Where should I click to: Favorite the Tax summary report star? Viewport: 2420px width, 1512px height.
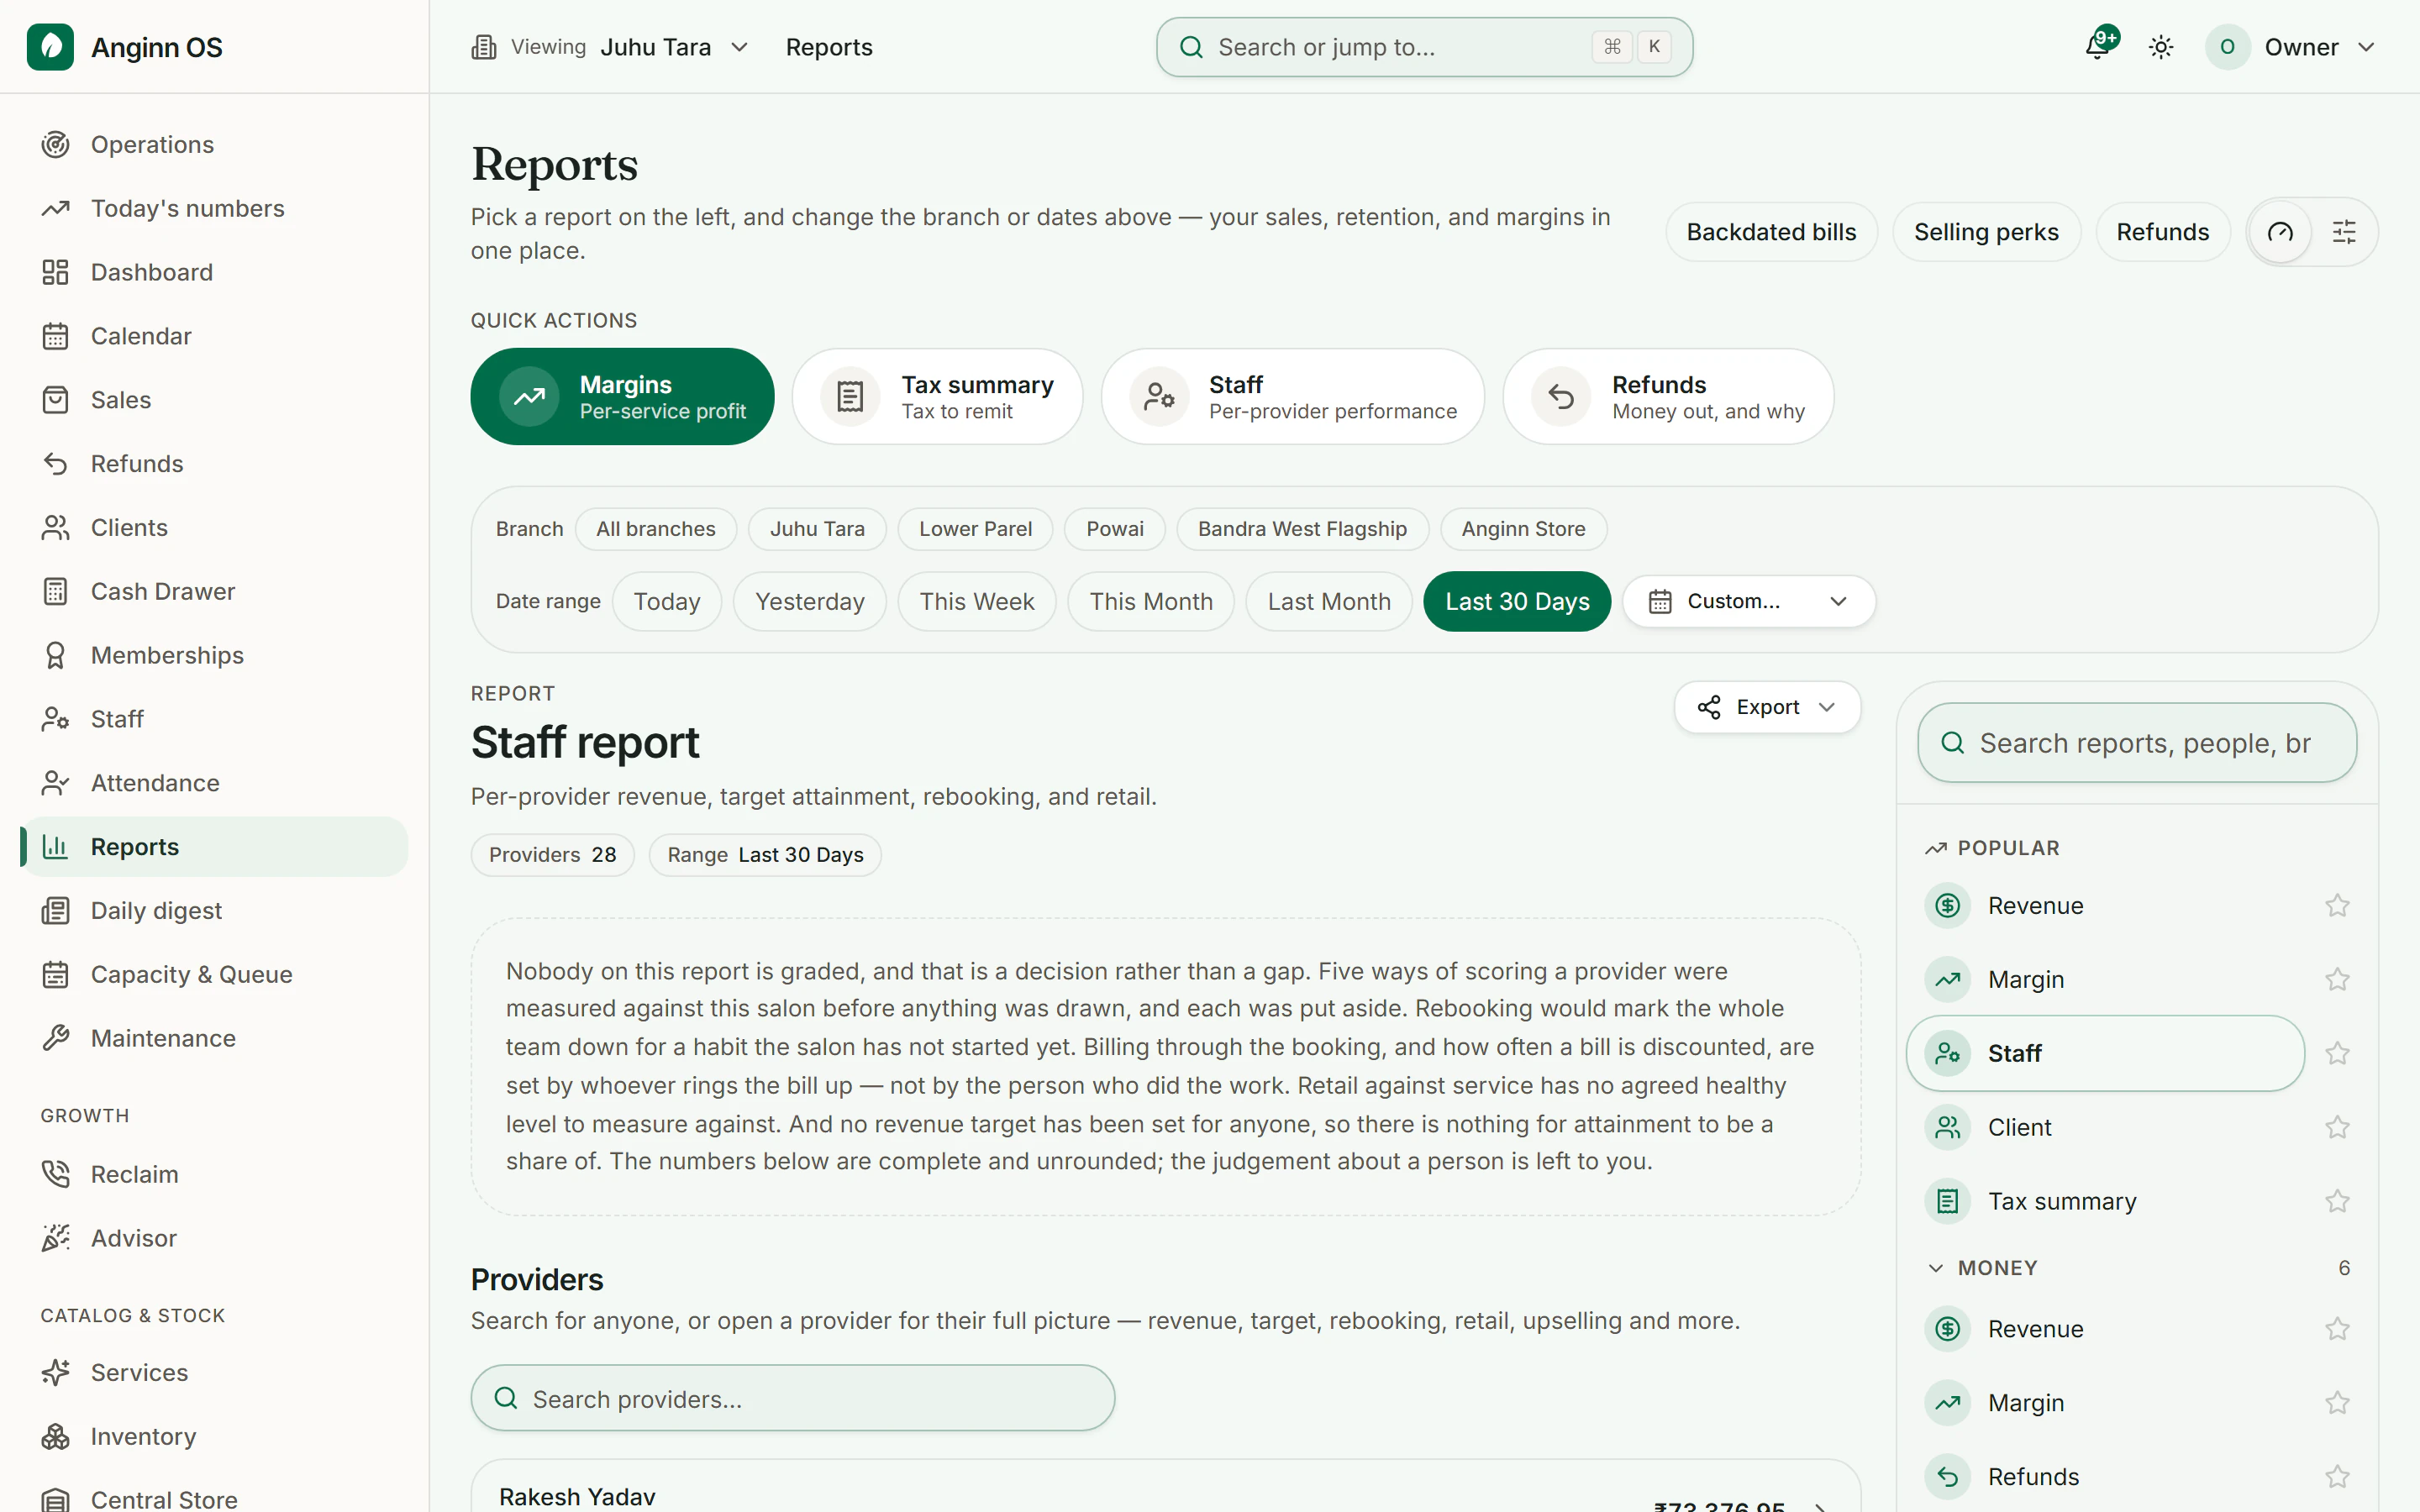point(2337,1201)
